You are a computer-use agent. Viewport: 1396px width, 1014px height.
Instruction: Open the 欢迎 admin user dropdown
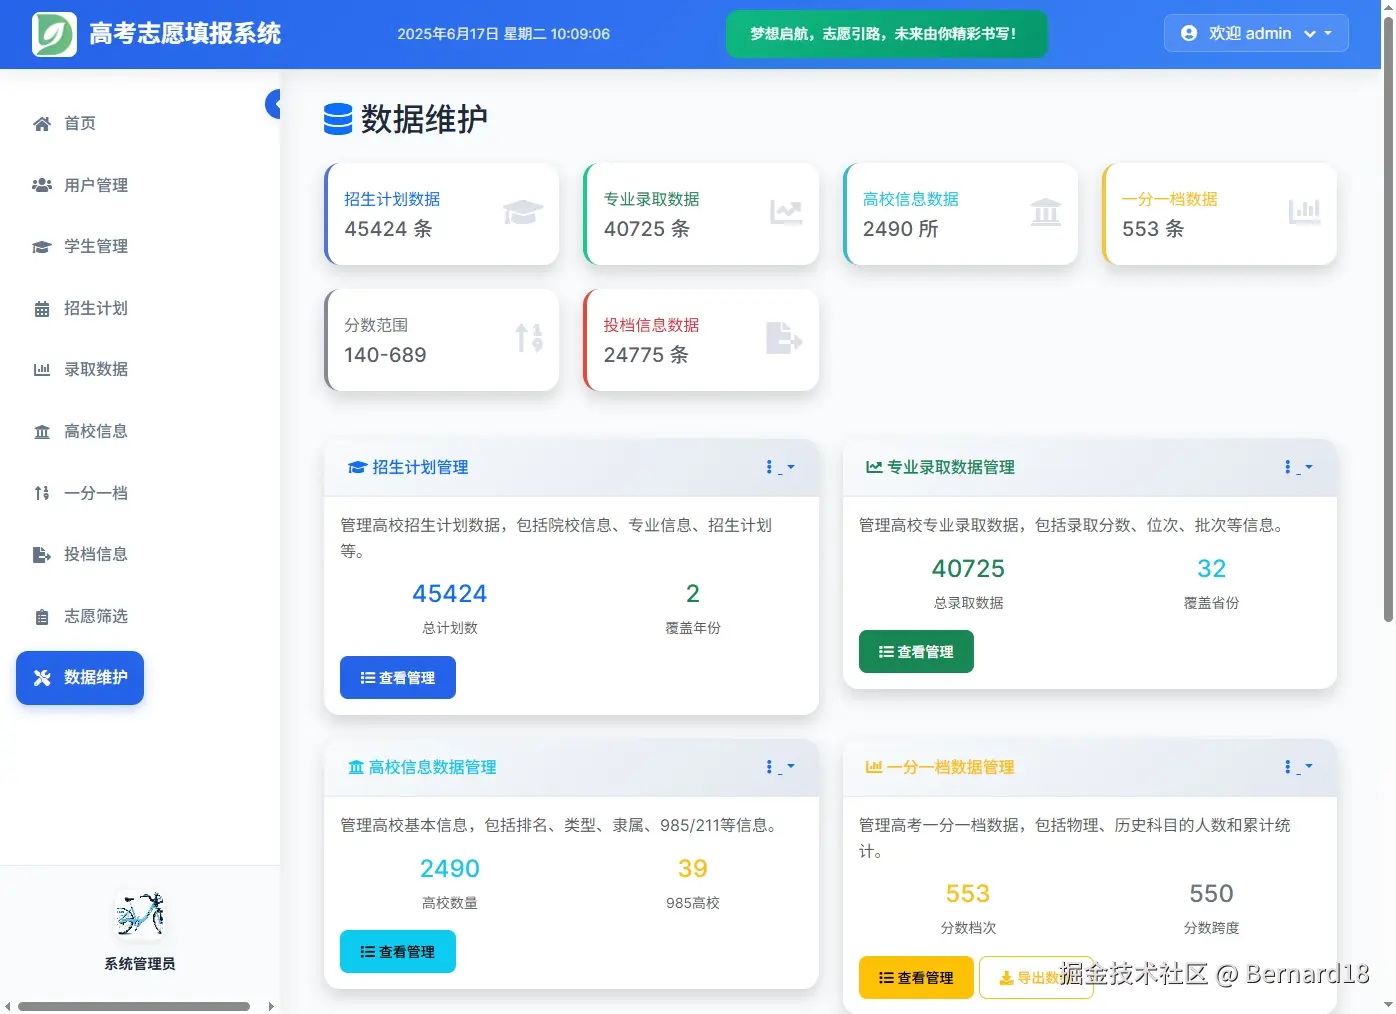tap(1256, 33)
